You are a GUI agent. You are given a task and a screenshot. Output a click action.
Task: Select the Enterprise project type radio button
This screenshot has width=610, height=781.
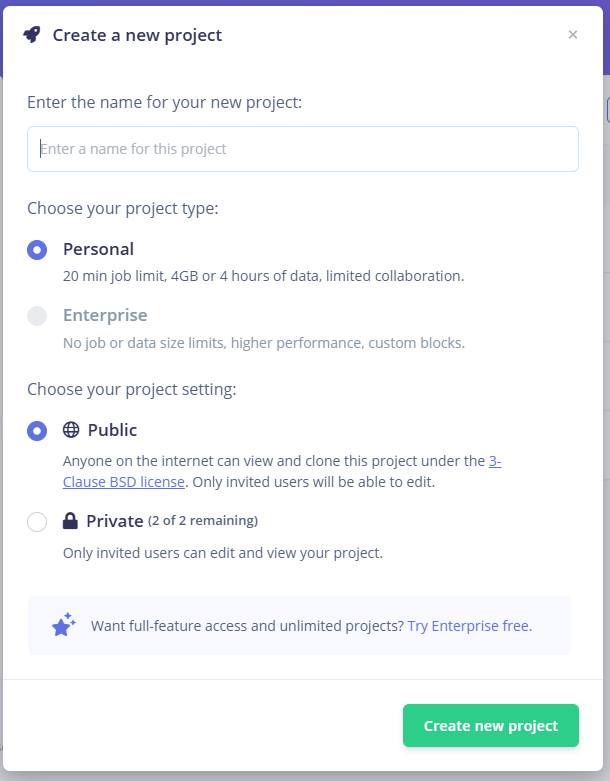pyautogui.click(x=37, y=316)
